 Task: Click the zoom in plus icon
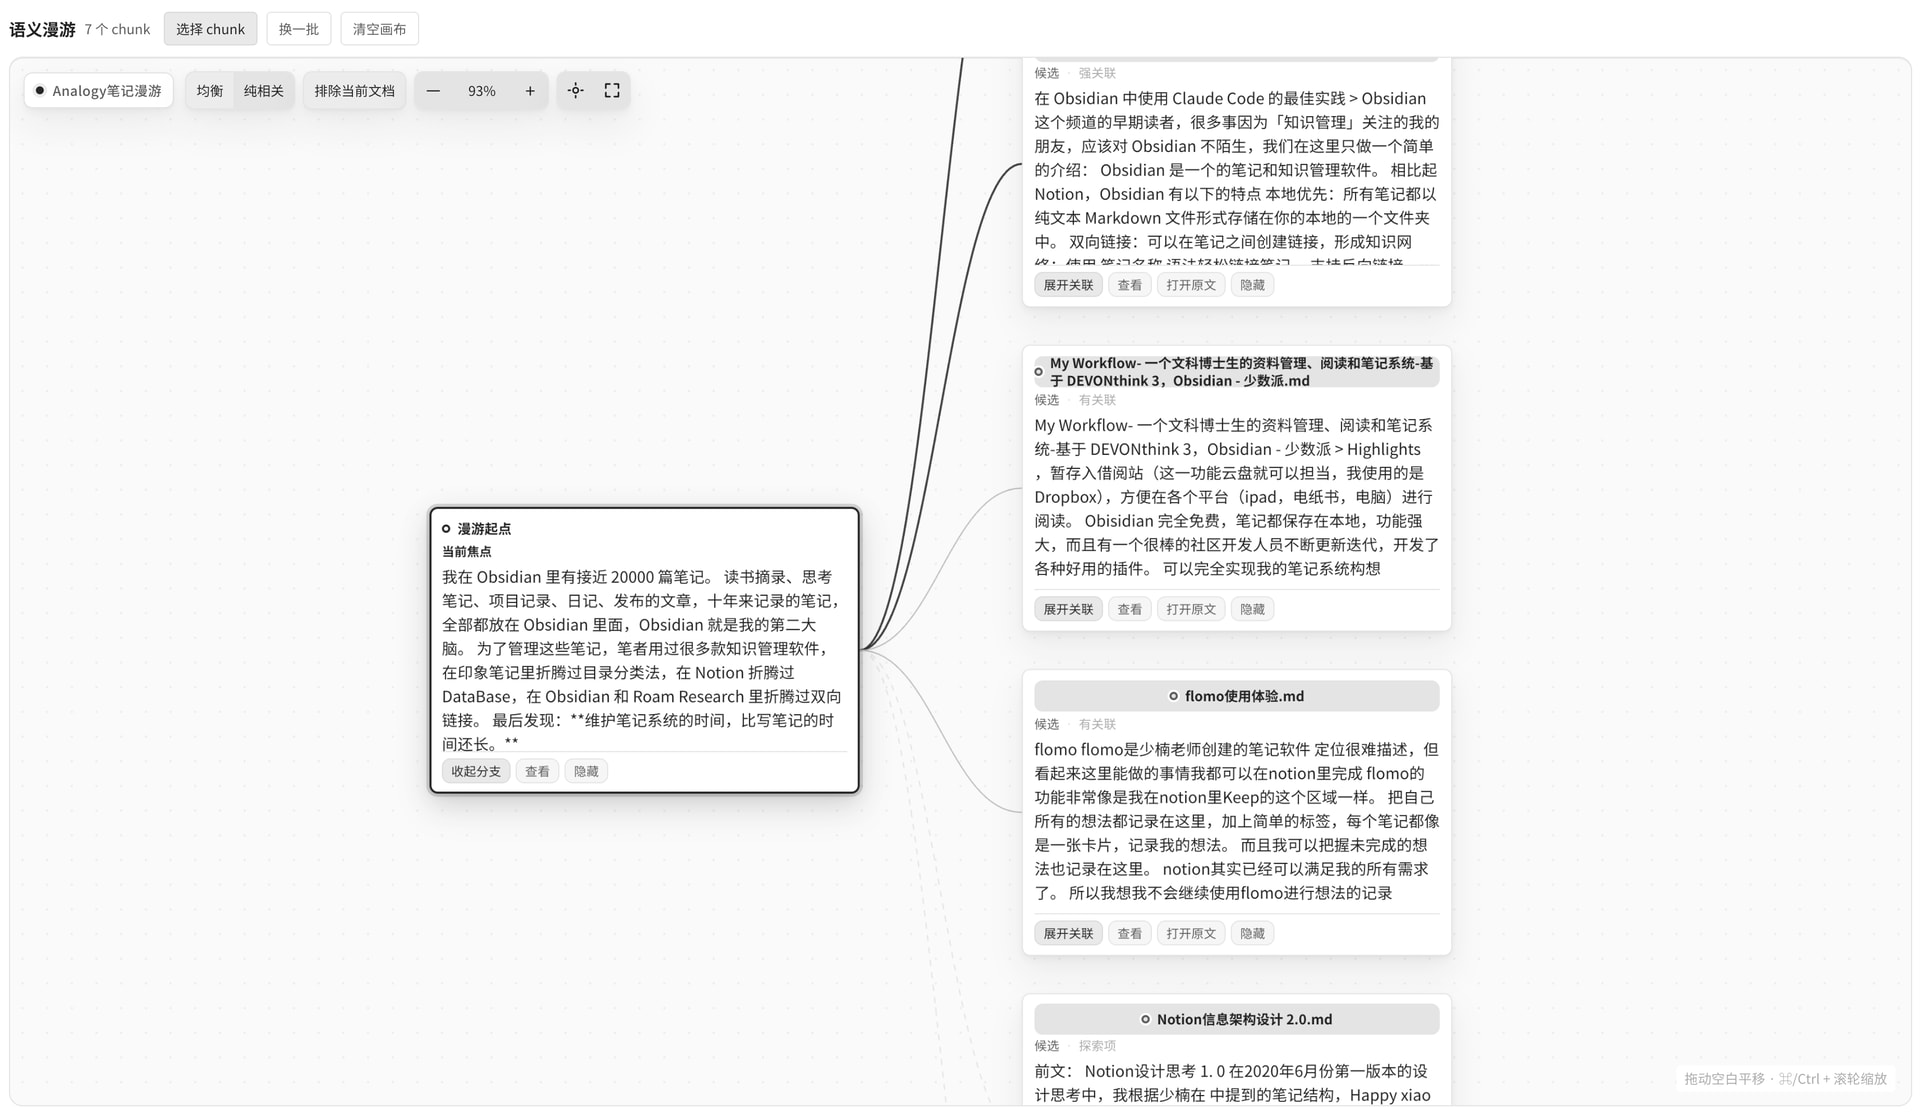point(530,91)
